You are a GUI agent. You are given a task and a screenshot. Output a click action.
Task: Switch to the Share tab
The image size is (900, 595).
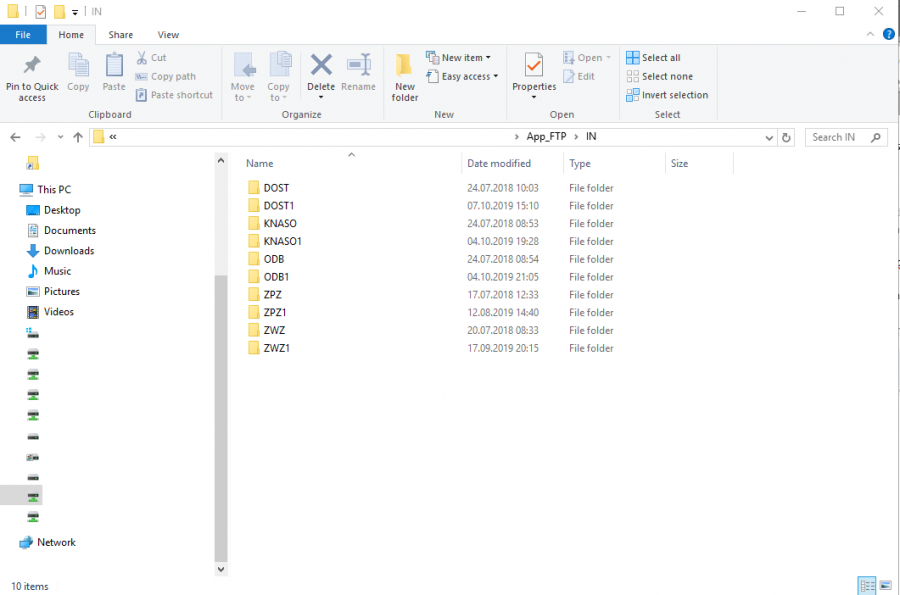click(121, 34)
